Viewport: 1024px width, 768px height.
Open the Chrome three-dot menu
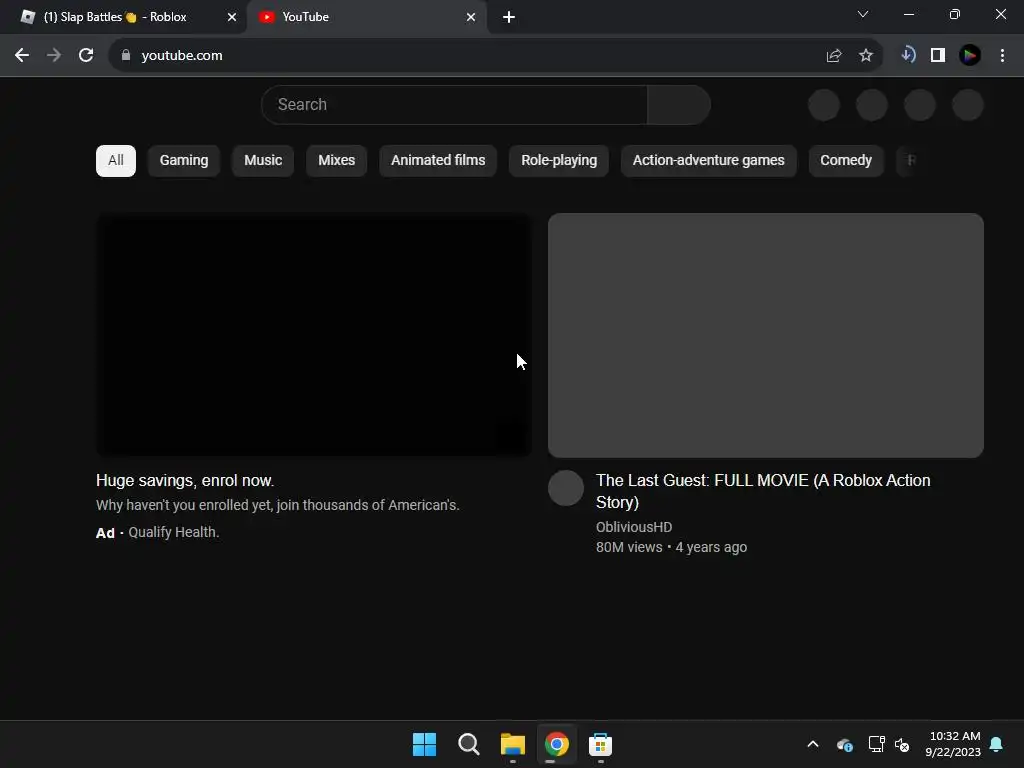[1002, 56]
